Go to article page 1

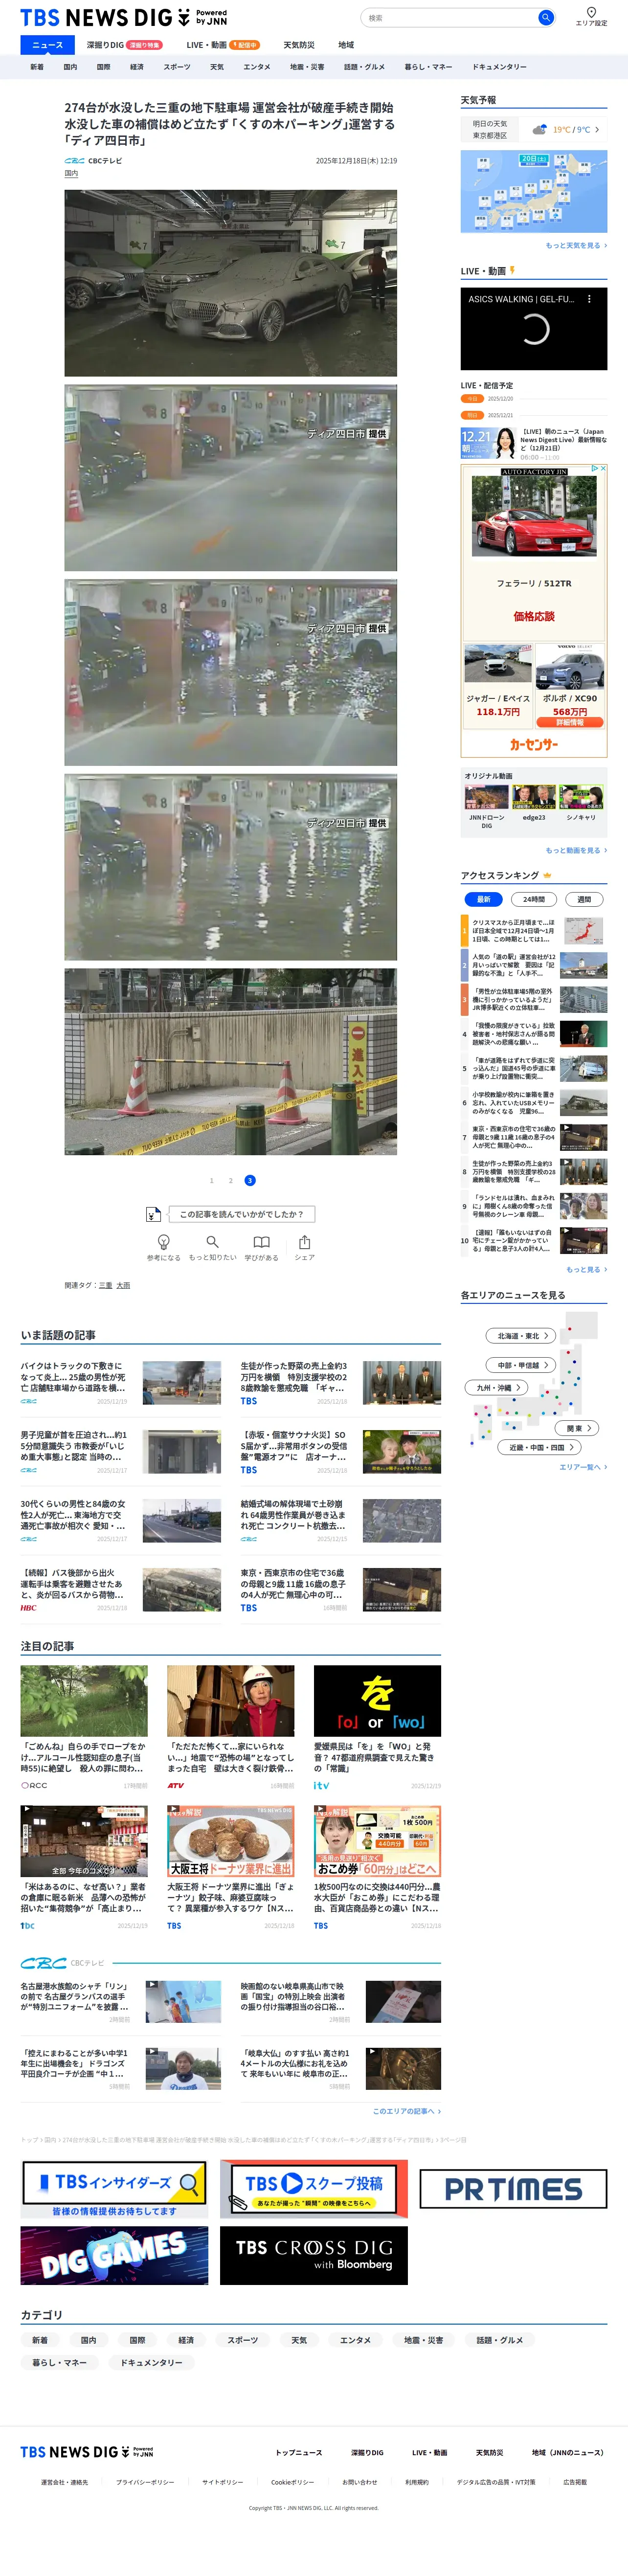211,1180
